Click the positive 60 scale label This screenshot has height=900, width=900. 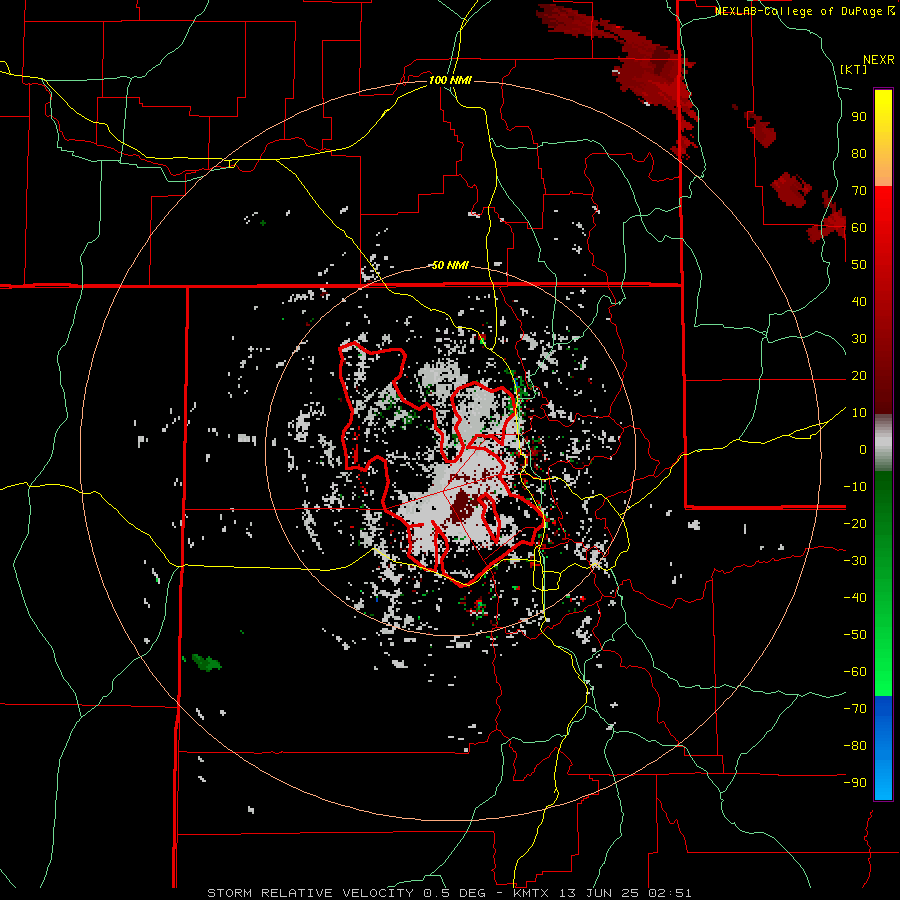(859, 227)
